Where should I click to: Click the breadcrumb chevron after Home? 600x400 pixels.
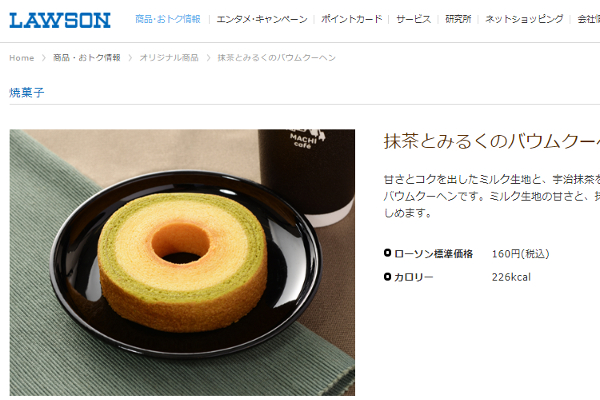pos(44,58)
